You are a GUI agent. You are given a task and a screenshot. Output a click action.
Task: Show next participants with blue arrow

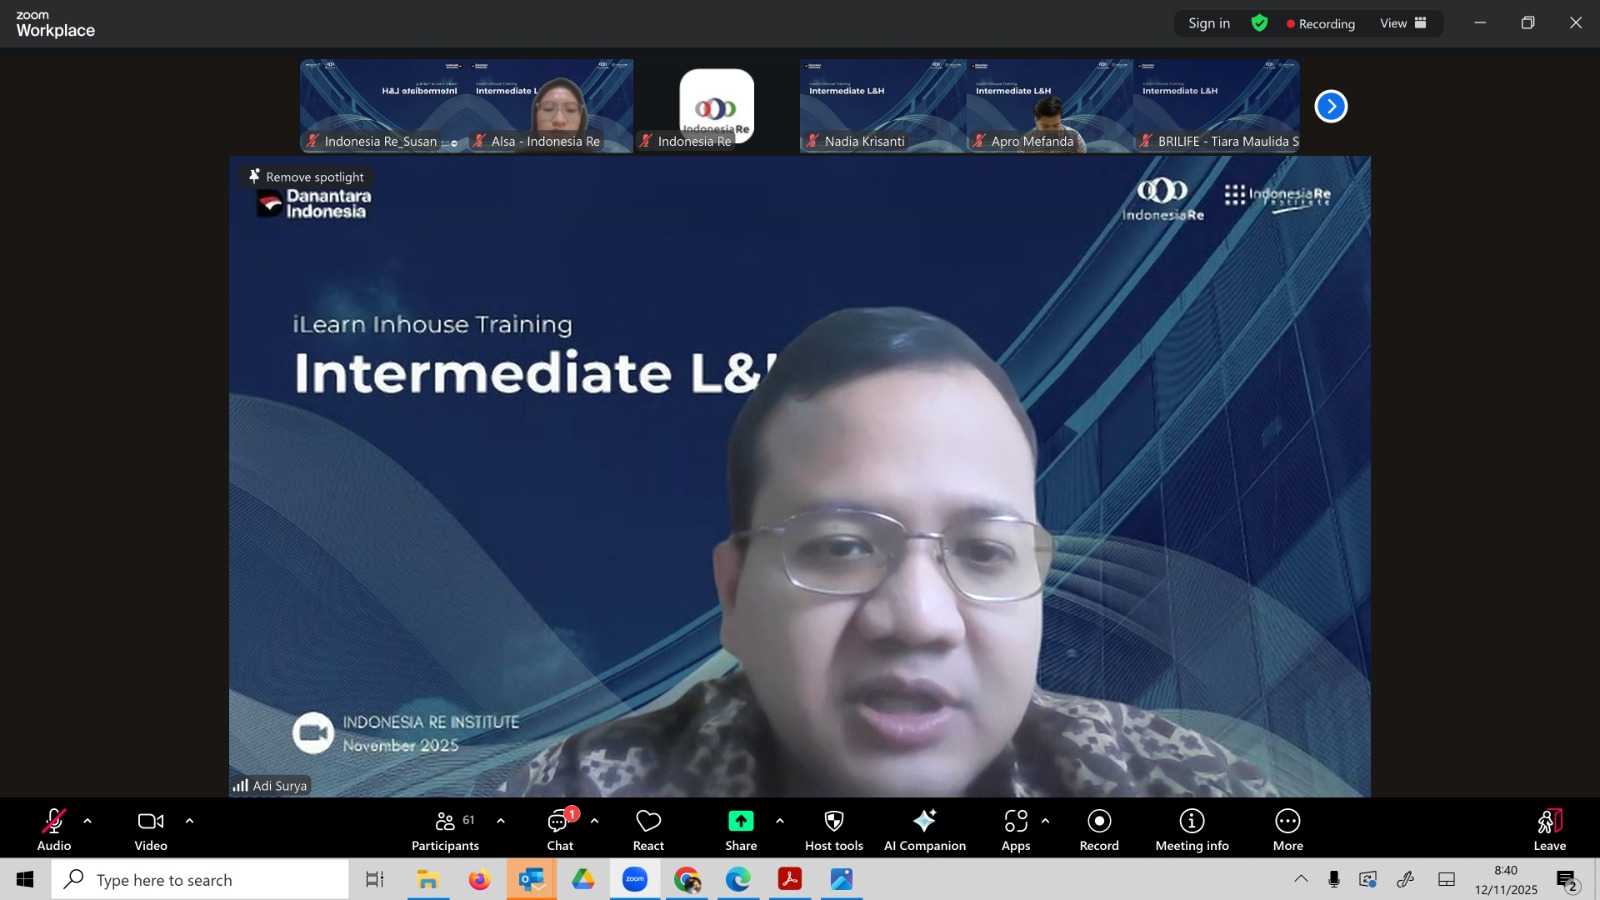click(1331, 106)
